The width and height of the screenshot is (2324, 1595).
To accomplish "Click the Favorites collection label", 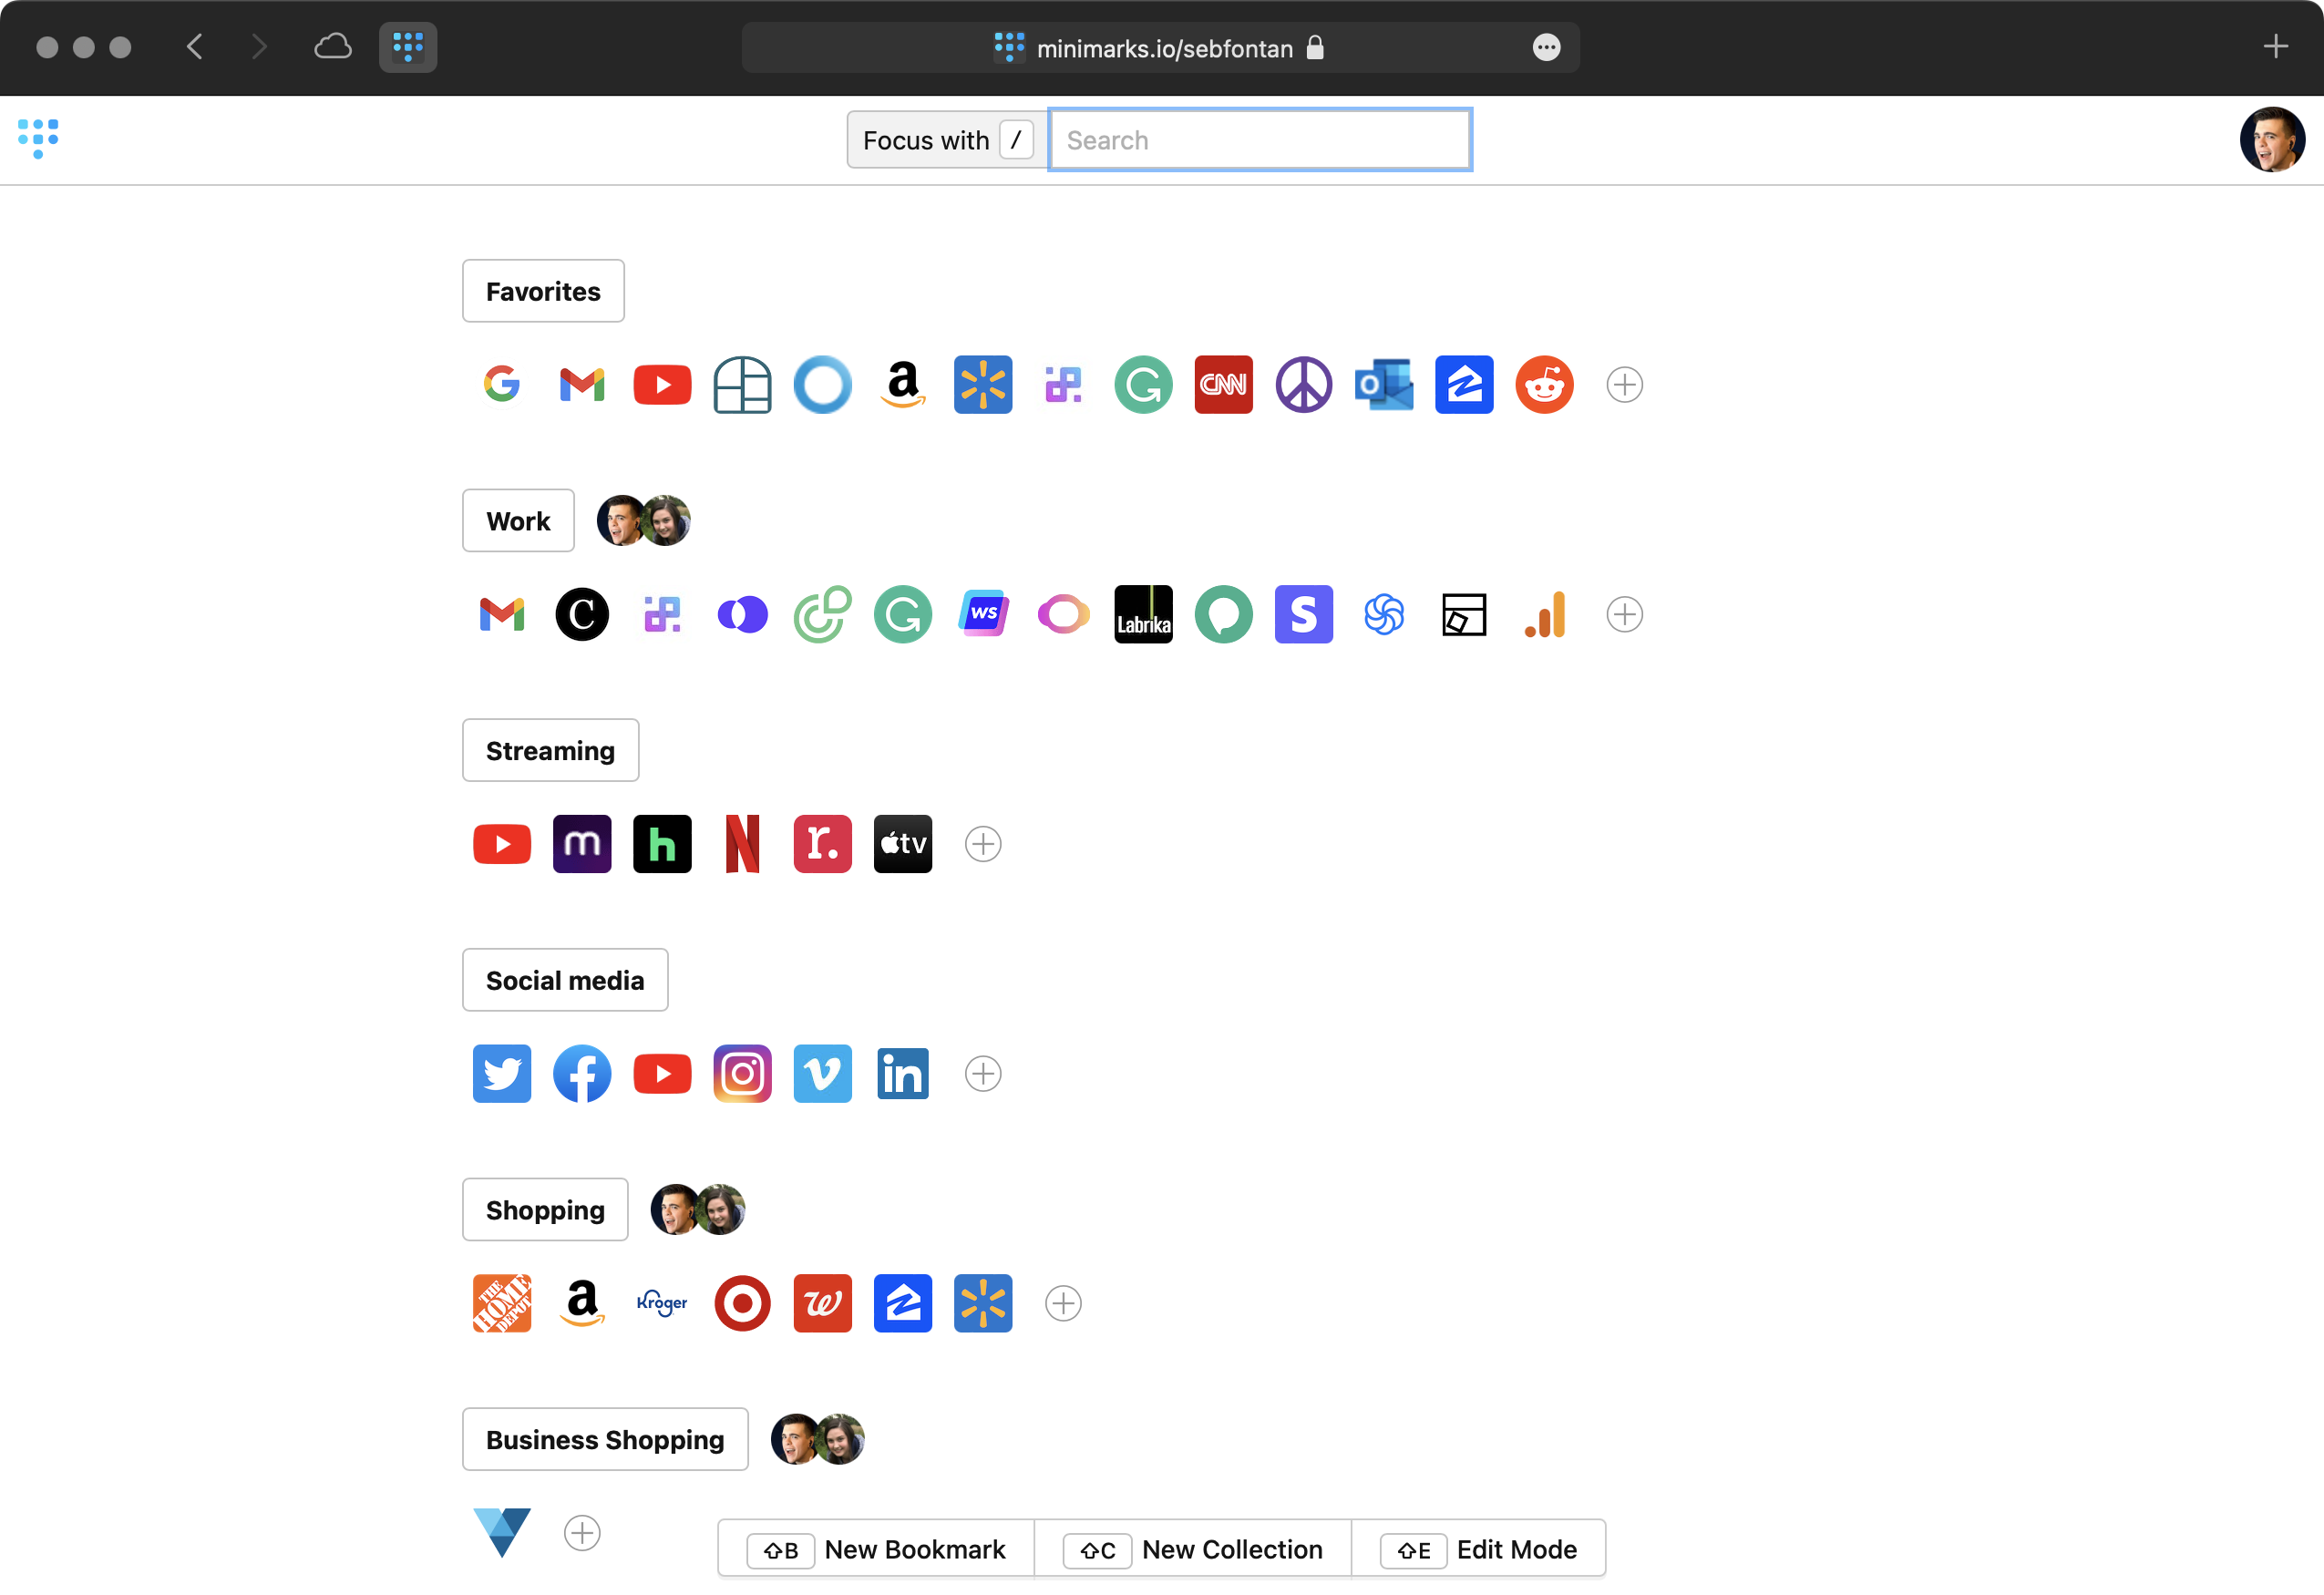I will click(543, 292).
